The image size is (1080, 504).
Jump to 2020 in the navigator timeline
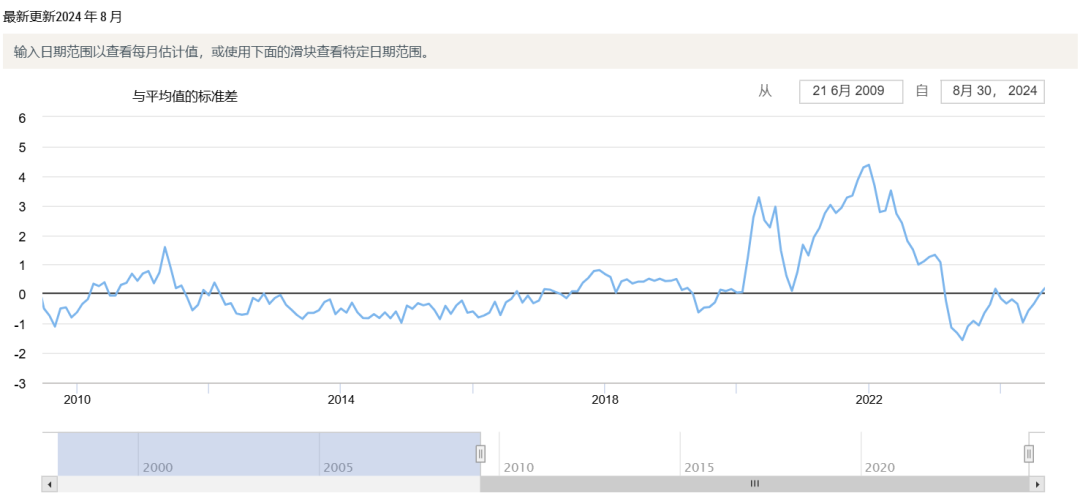(880, 467)
